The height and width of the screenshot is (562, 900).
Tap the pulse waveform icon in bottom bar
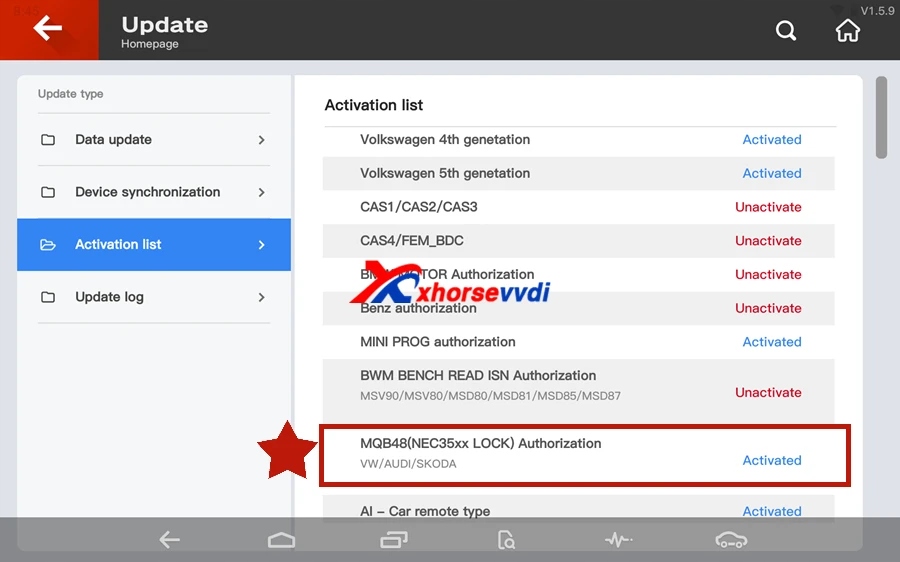point(619,540)
